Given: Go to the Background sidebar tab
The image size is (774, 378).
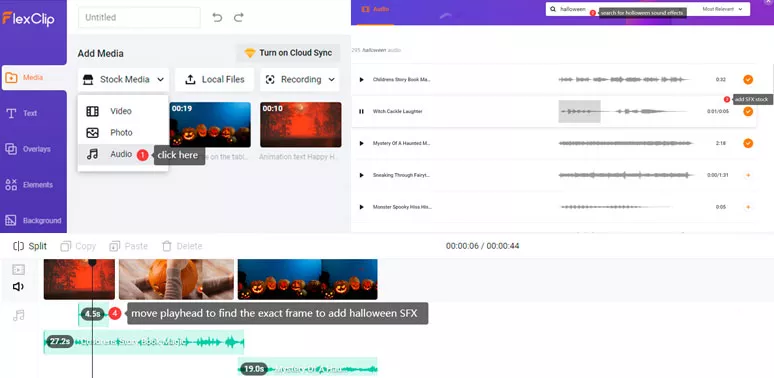Looking at the screenshot, I should (x=33, y=221).
